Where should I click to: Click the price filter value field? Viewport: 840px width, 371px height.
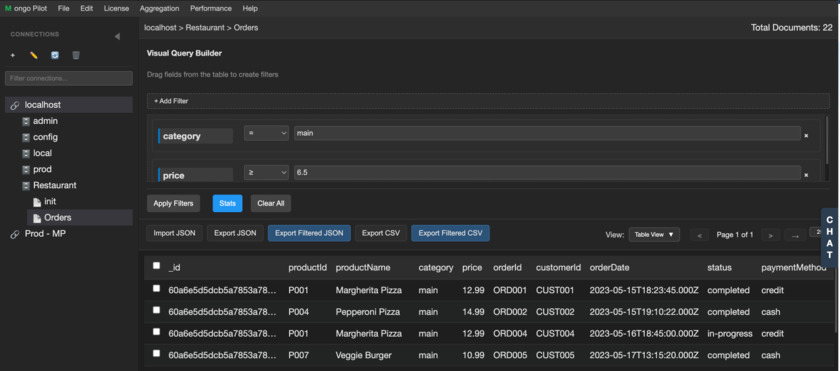[x=547, y=173]
